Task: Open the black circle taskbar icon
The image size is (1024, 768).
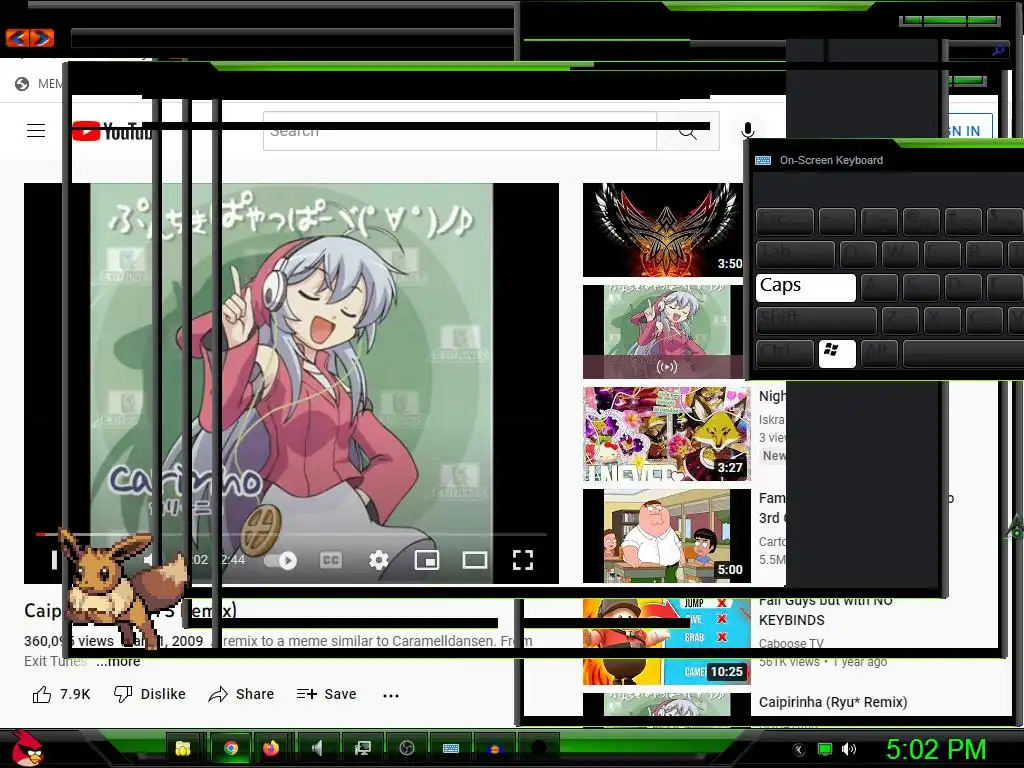Action: pyautogui.click(x=539, y=748)
